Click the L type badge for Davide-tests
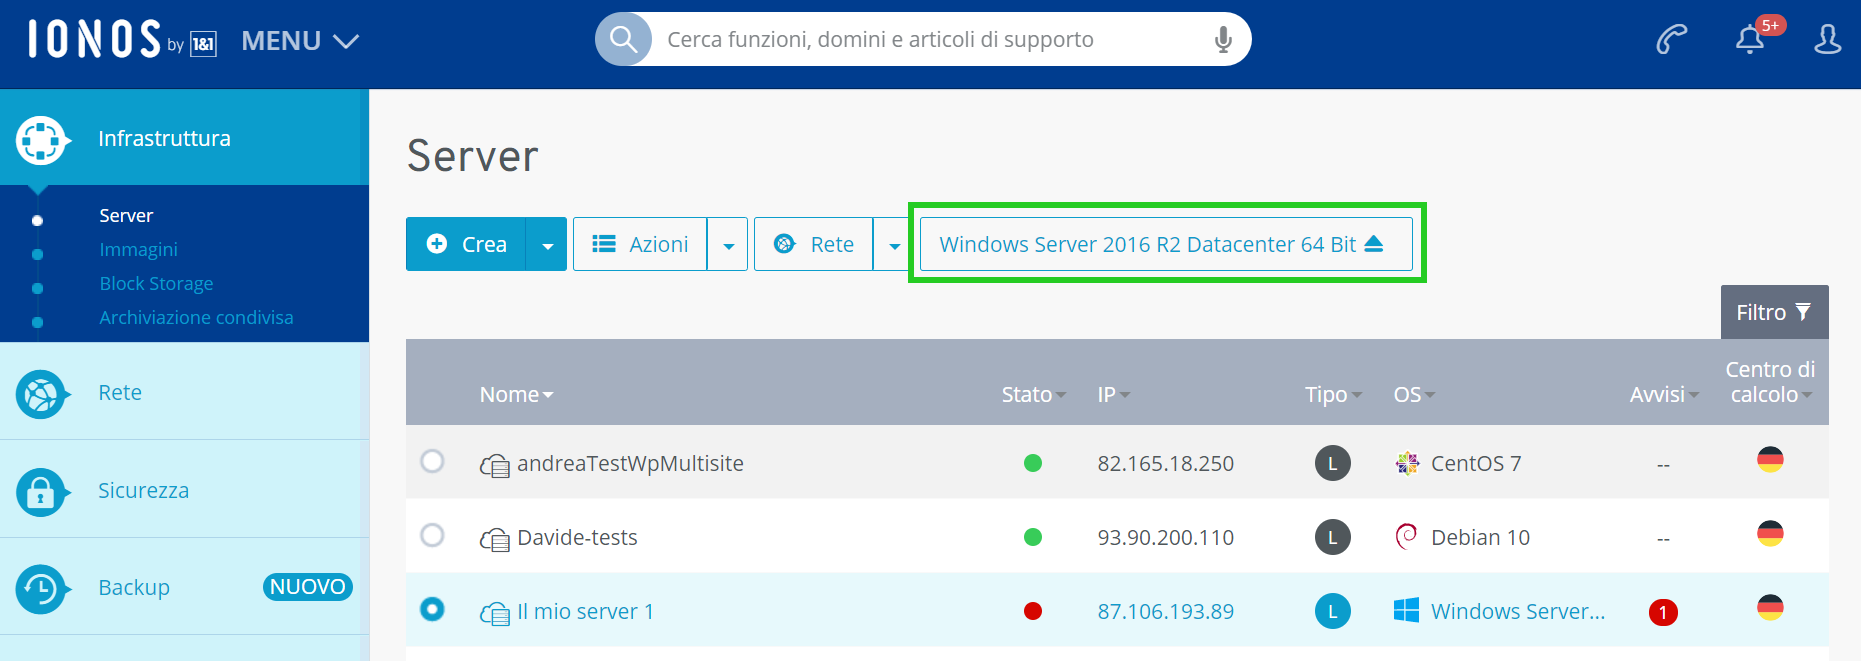1861x661 pixels. pos(1333,537)
